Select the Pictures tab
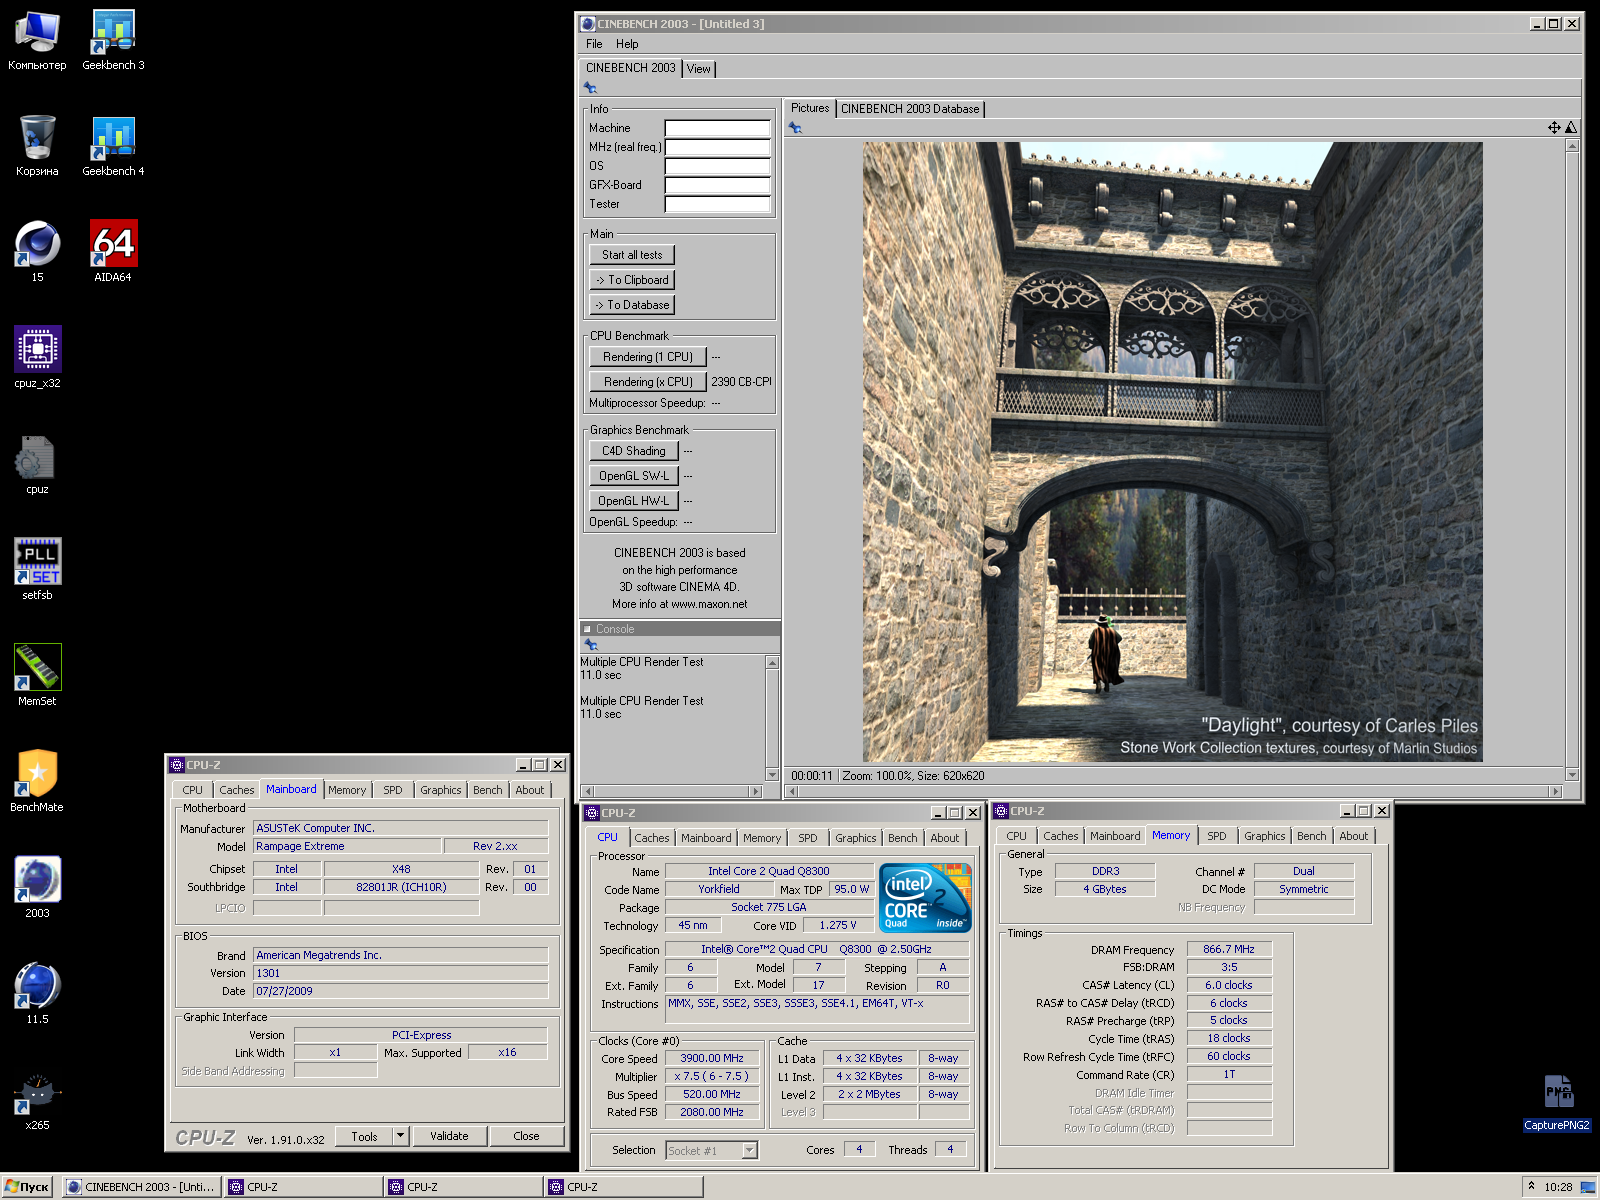 point(810,108)
